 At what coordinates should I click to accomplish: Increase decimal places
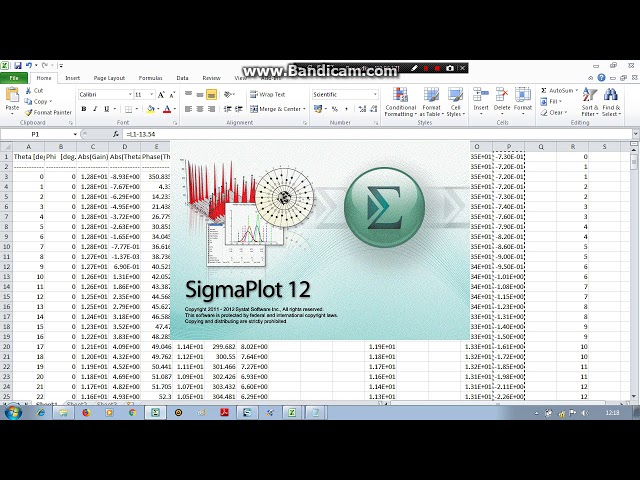click(x=362, y=109)
